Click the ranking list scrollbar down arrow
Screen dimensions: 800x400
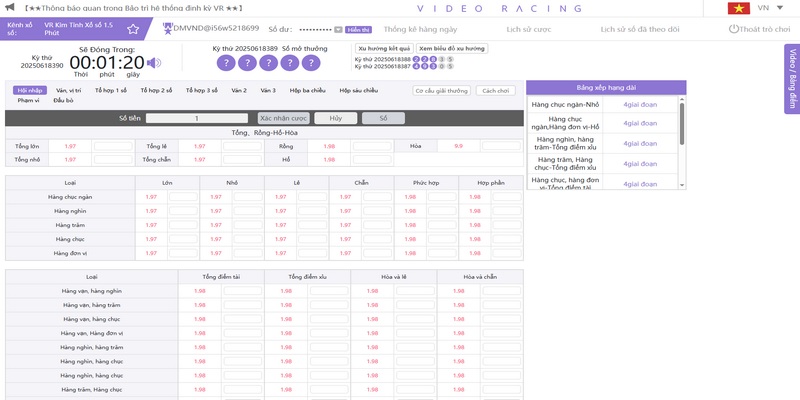coord(683,185)
